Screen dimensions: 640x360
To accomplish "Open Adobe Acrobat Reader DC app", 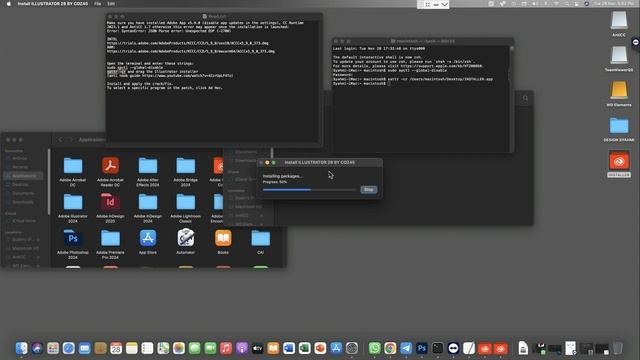I will (x=110, y=172).
